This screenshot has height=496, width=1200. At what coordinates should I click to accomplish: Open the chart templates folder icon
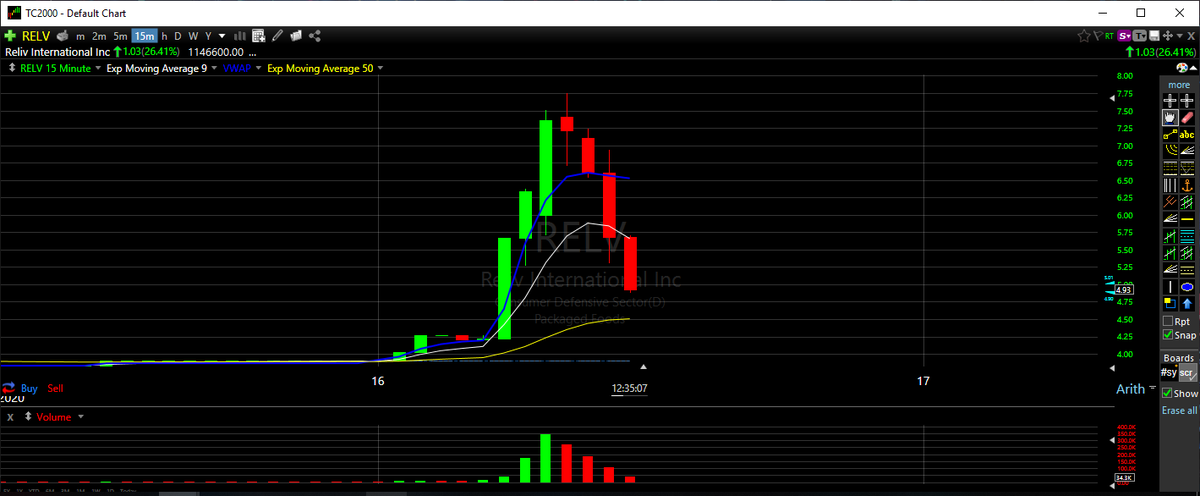(x=295, y=36)
